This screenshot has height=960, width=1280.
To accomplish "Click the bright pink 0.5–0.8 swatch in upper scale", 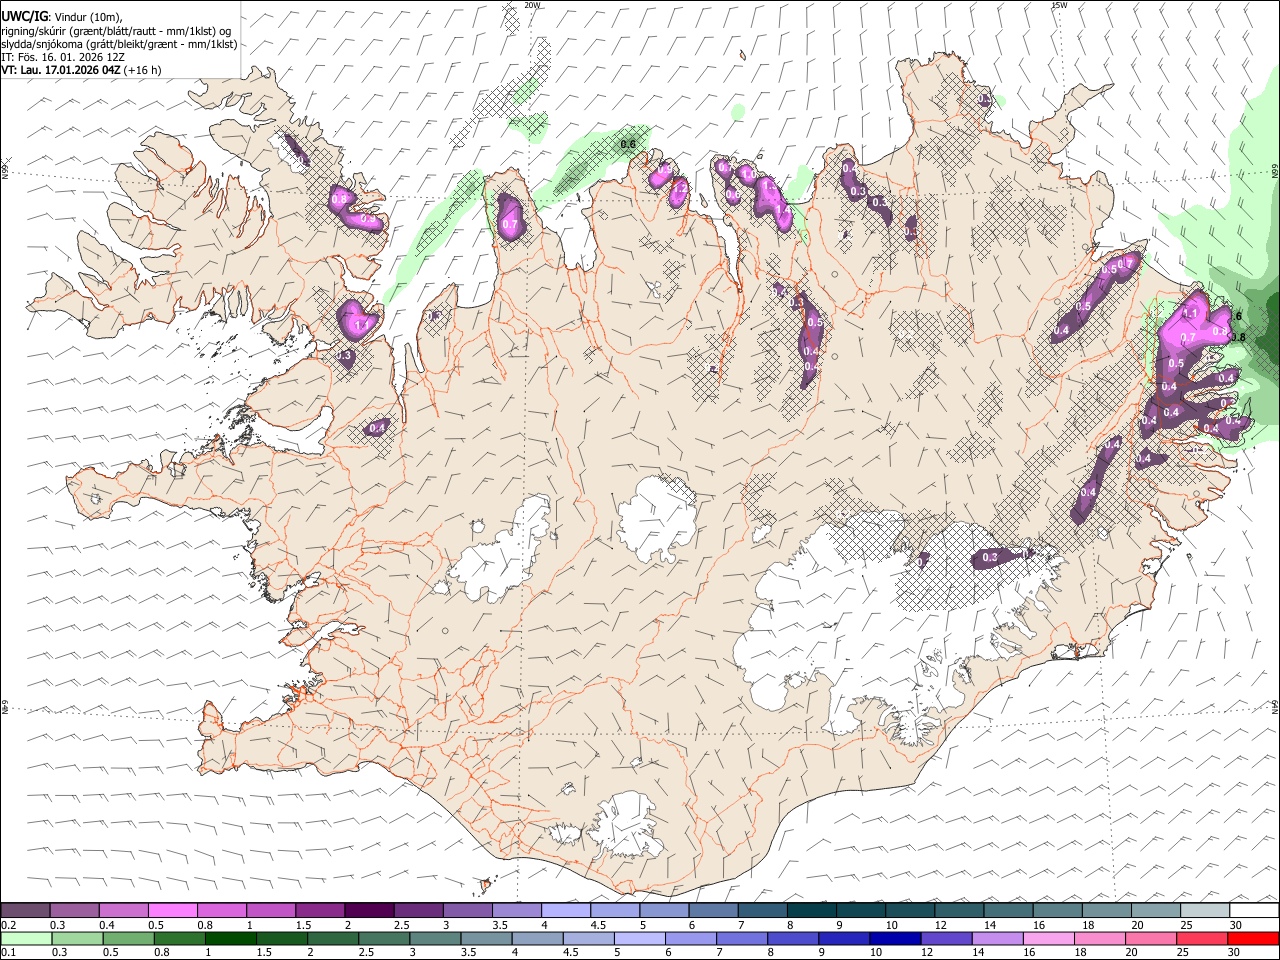I will point(172,911).
